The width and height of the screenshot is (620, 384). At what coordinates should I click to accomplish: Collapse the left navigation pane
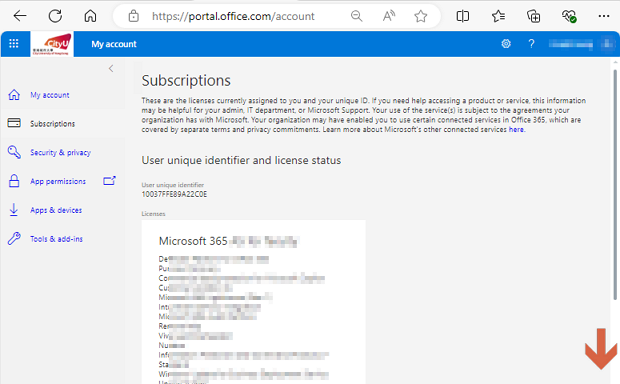coord(111,68)
